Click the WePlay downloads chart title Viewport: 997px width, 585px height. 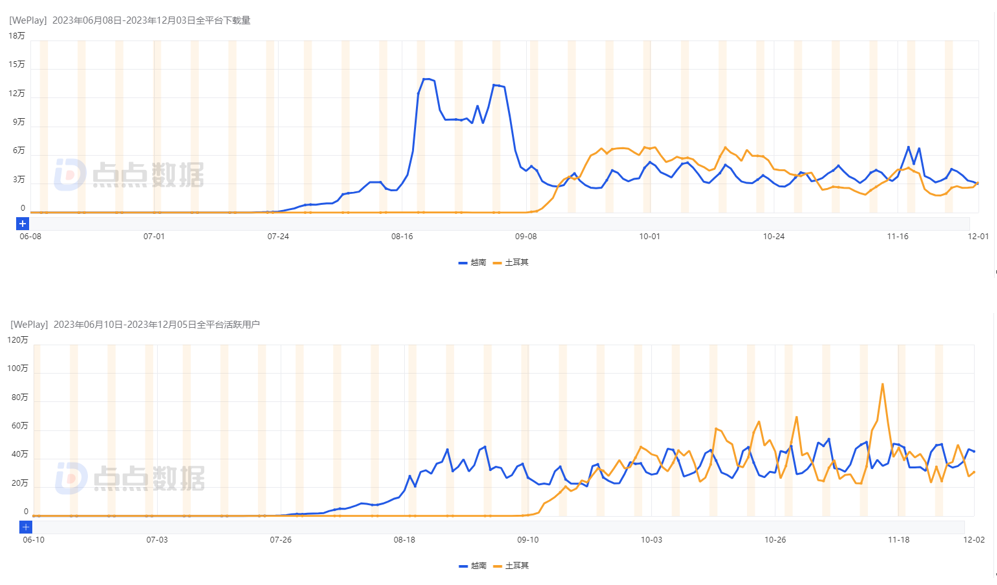[x=130, y=20]
